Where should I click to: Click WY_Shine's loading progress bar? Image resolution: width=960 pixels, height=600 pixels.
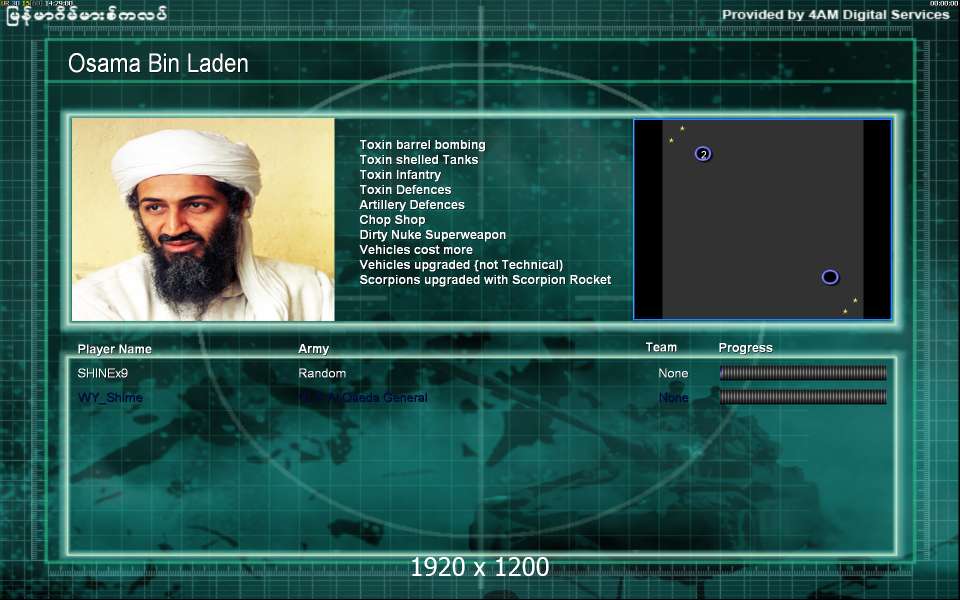pos(803,397)
